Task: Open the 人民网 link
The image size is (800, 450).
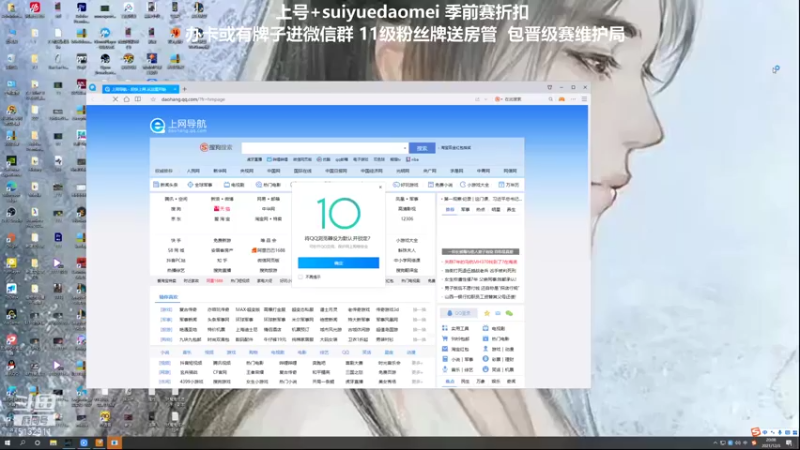Action: (193, 171)
